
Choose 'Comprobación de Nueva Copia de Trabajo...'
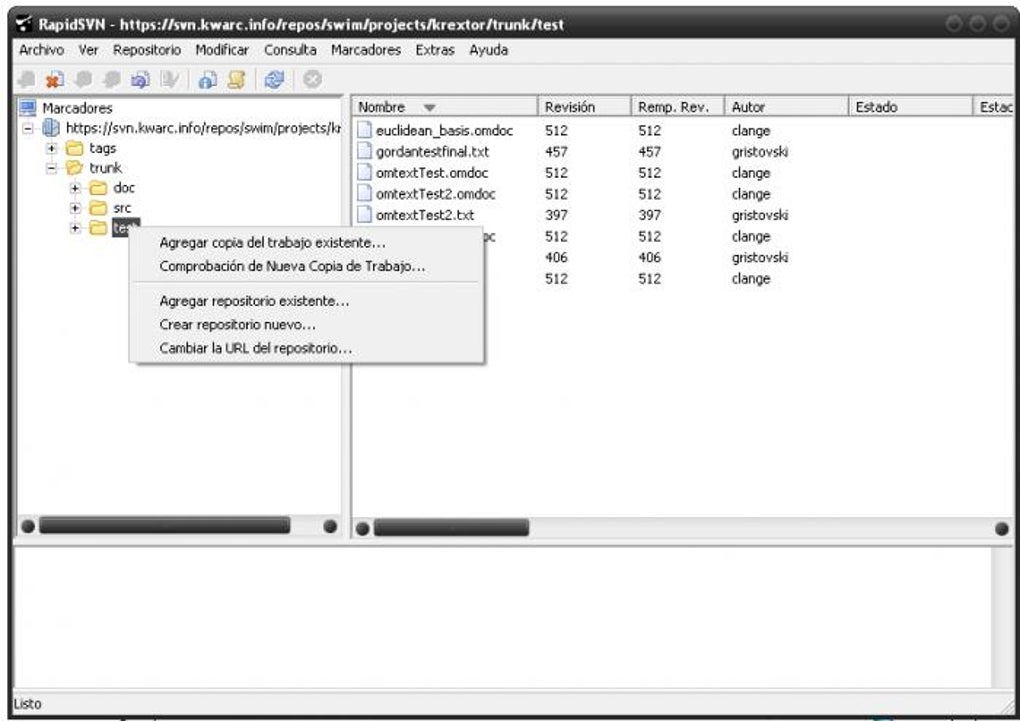click(307, 266)
